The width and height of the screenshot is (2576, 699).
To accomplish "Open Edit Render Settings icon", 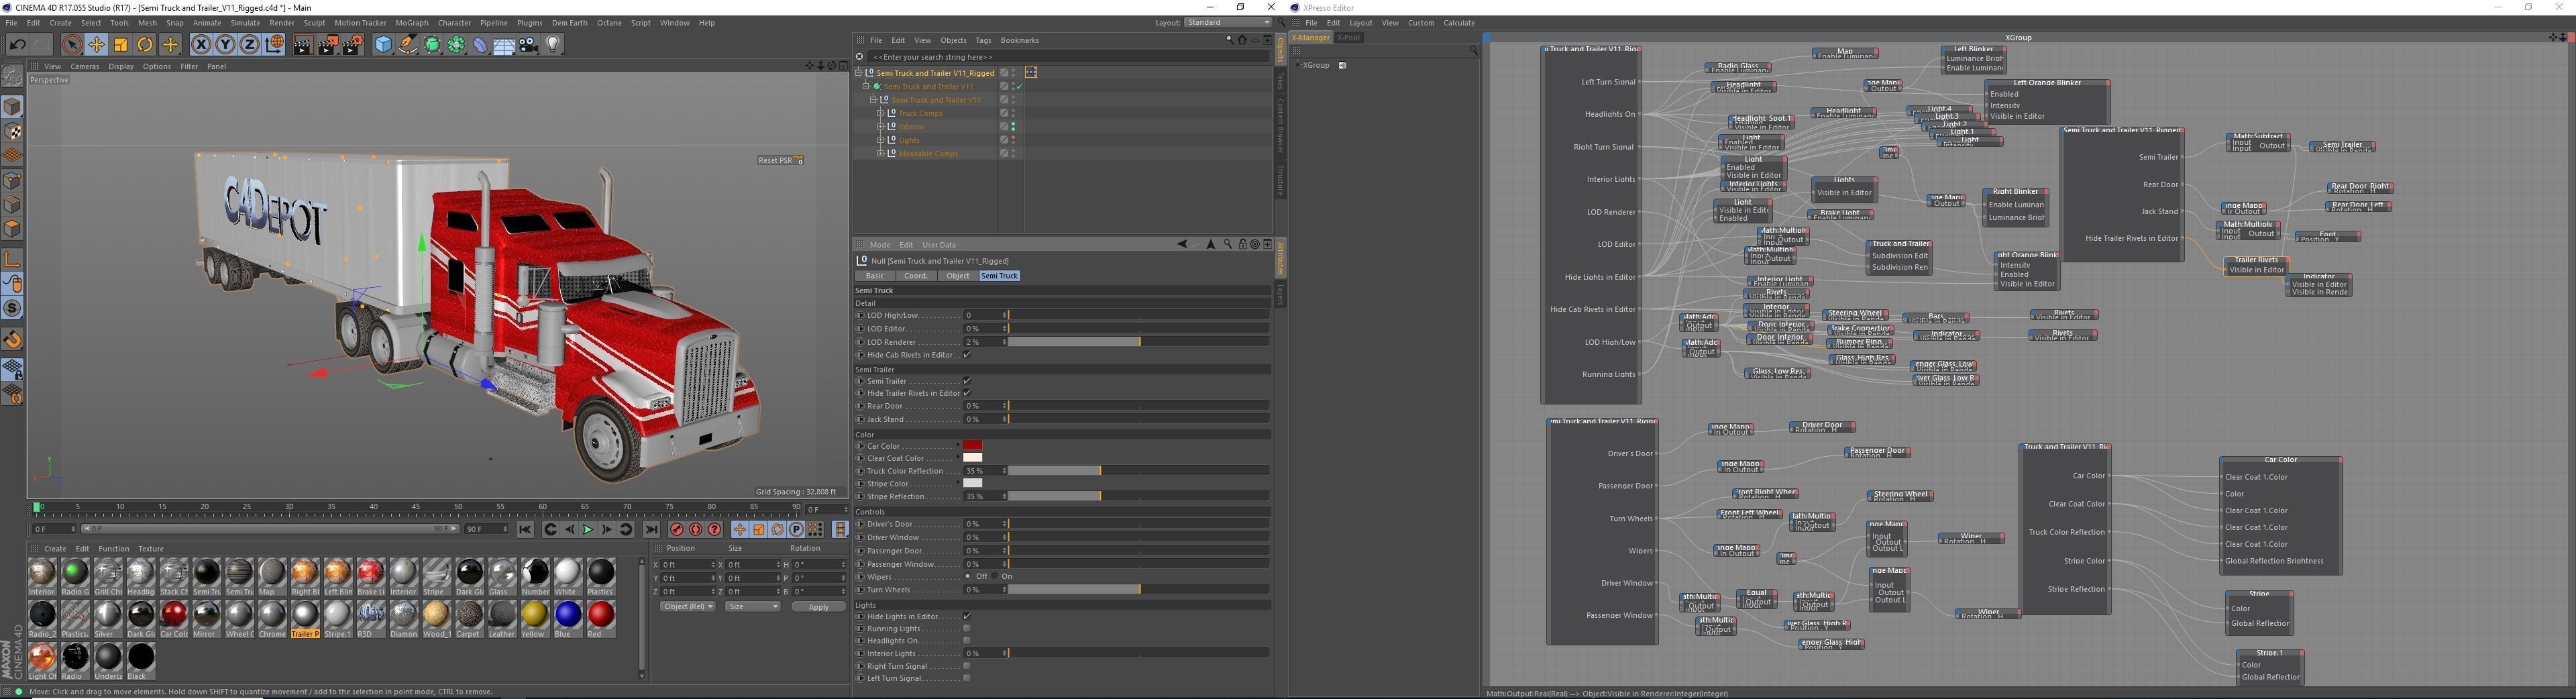I will (353, 45).
